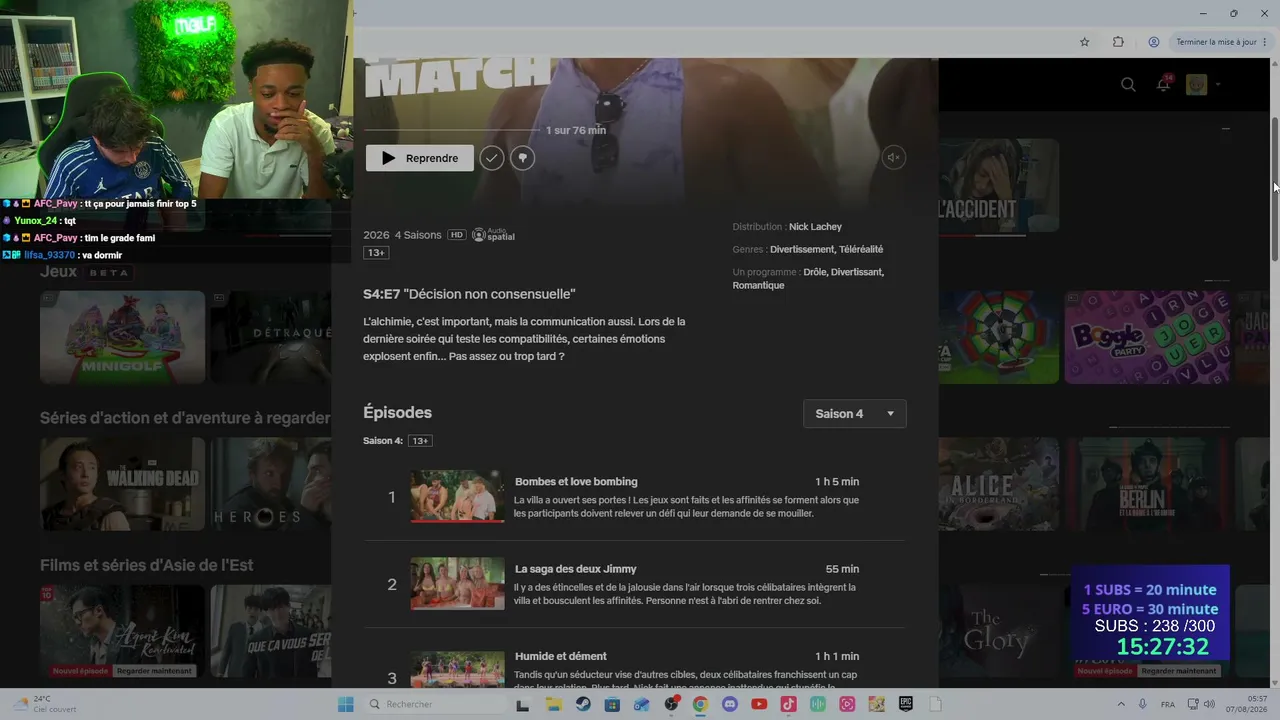Open the Berlin title card

pyautogui.click(x=1147, y=484)
